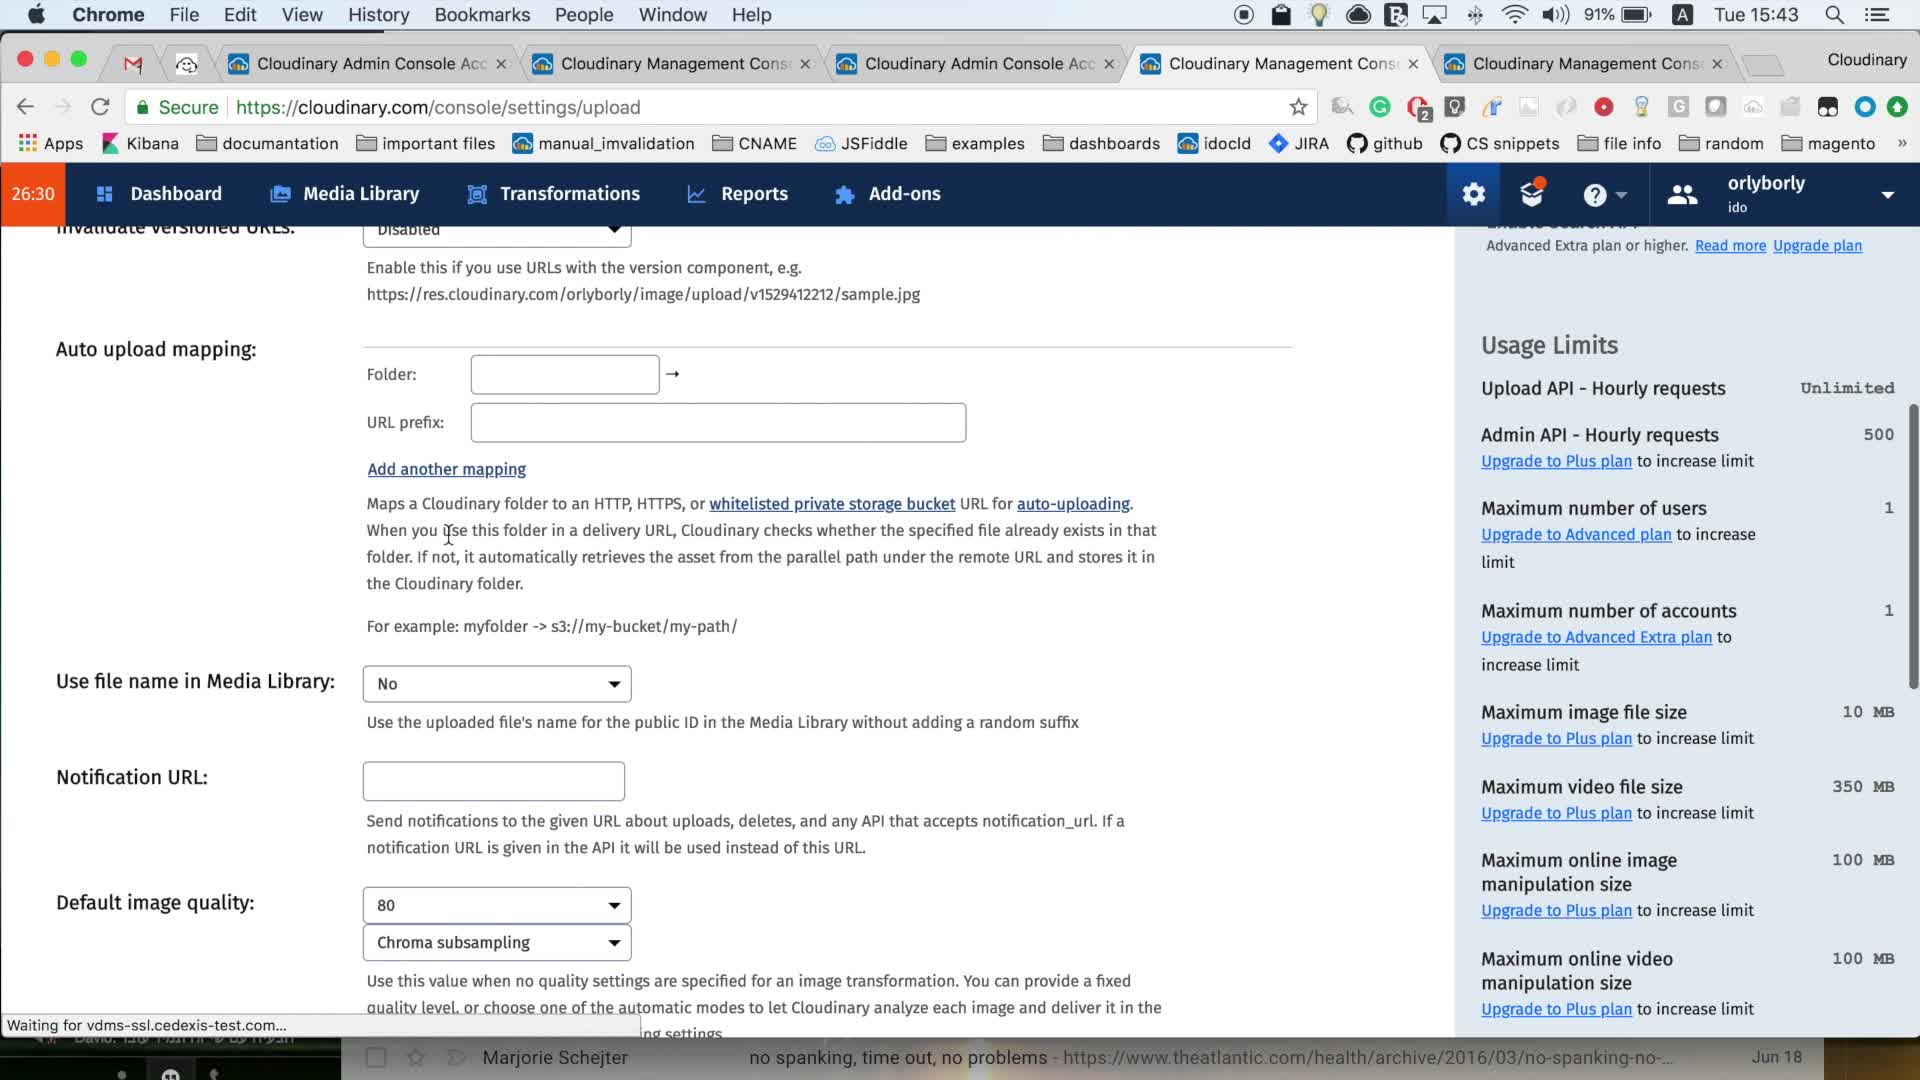The width and height of the screenshot is (1920, 1080).
Task: Open the Bookmarks menu in the menu bar
Action: [482, 14]
